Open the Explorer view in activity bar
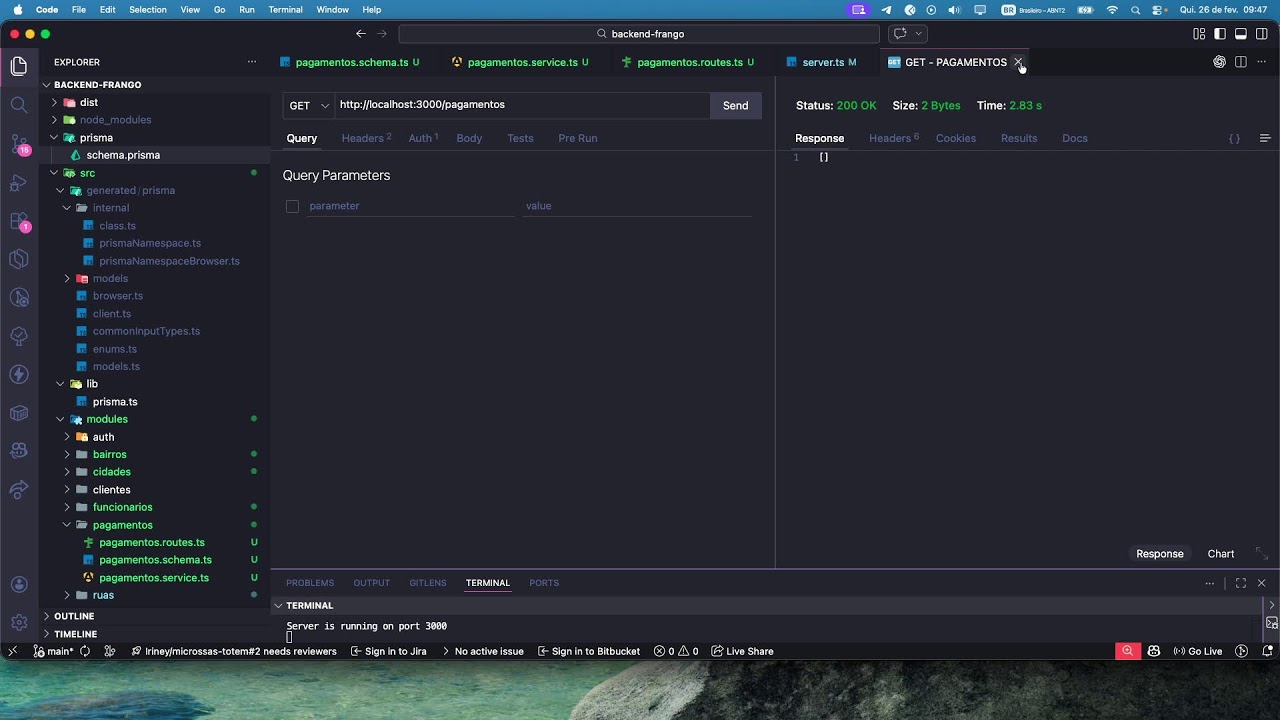The width and height of the screenshot is (1280, 720). pyautogui.click(x=19, y=67)
